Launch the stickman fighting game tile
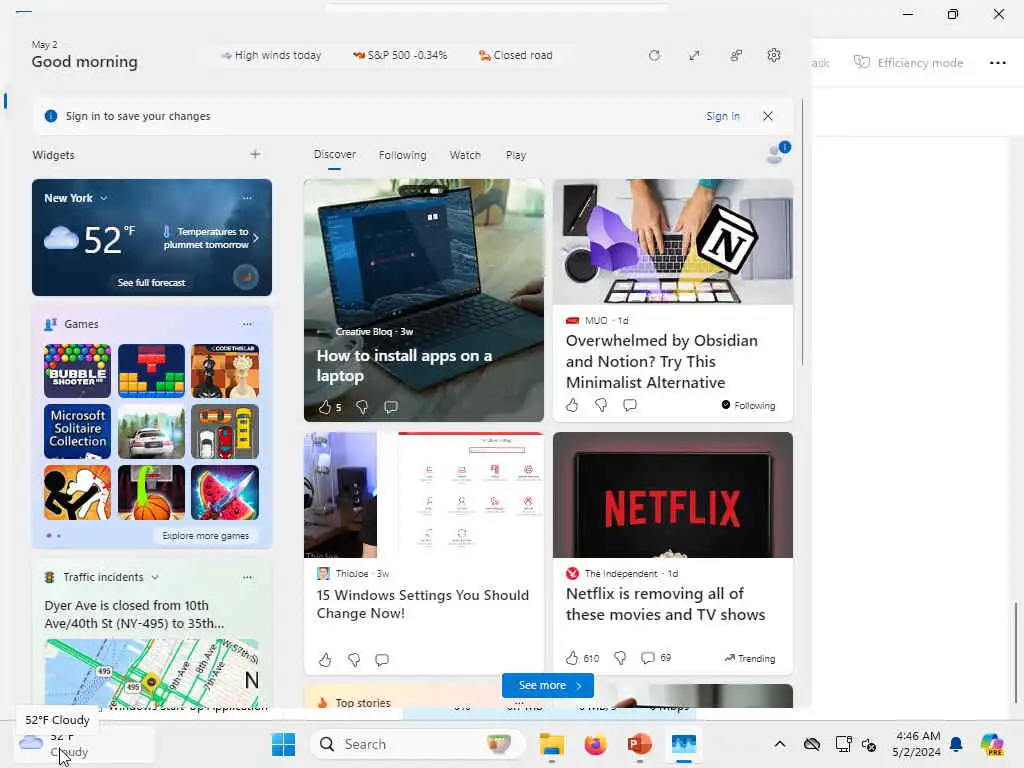The image size is (1024, 768). click(x=77, y=492)
